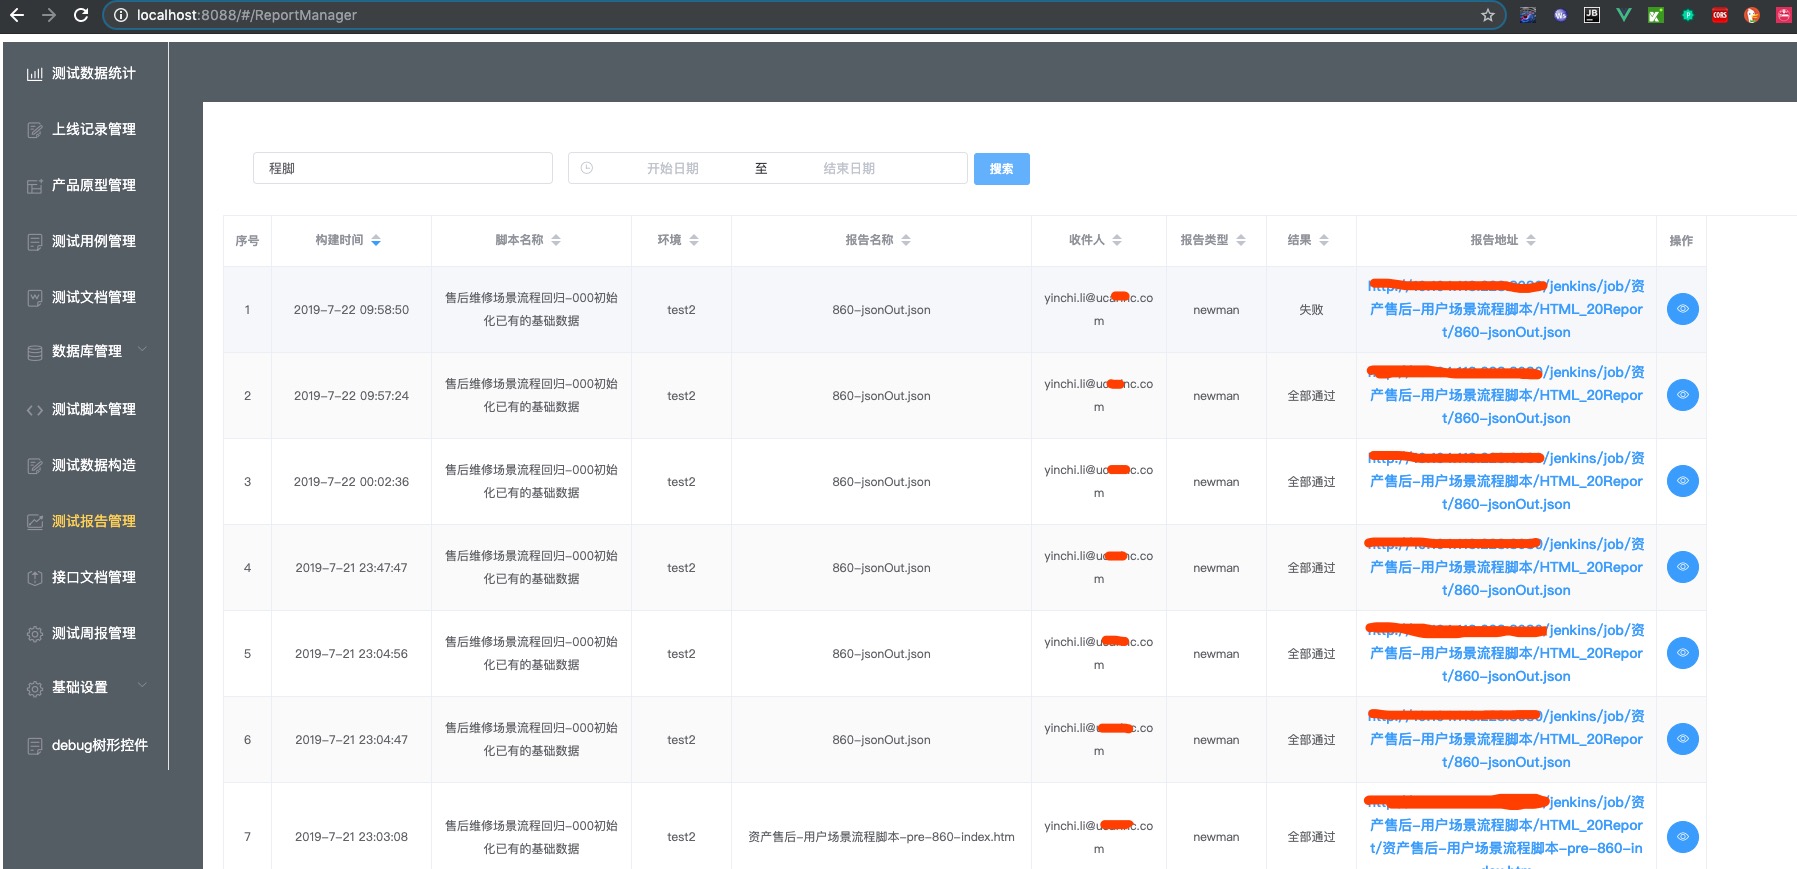
Task: Expand the 基础设置 submenu arrow
Action: pyautogui.click(x=142, y=686)
